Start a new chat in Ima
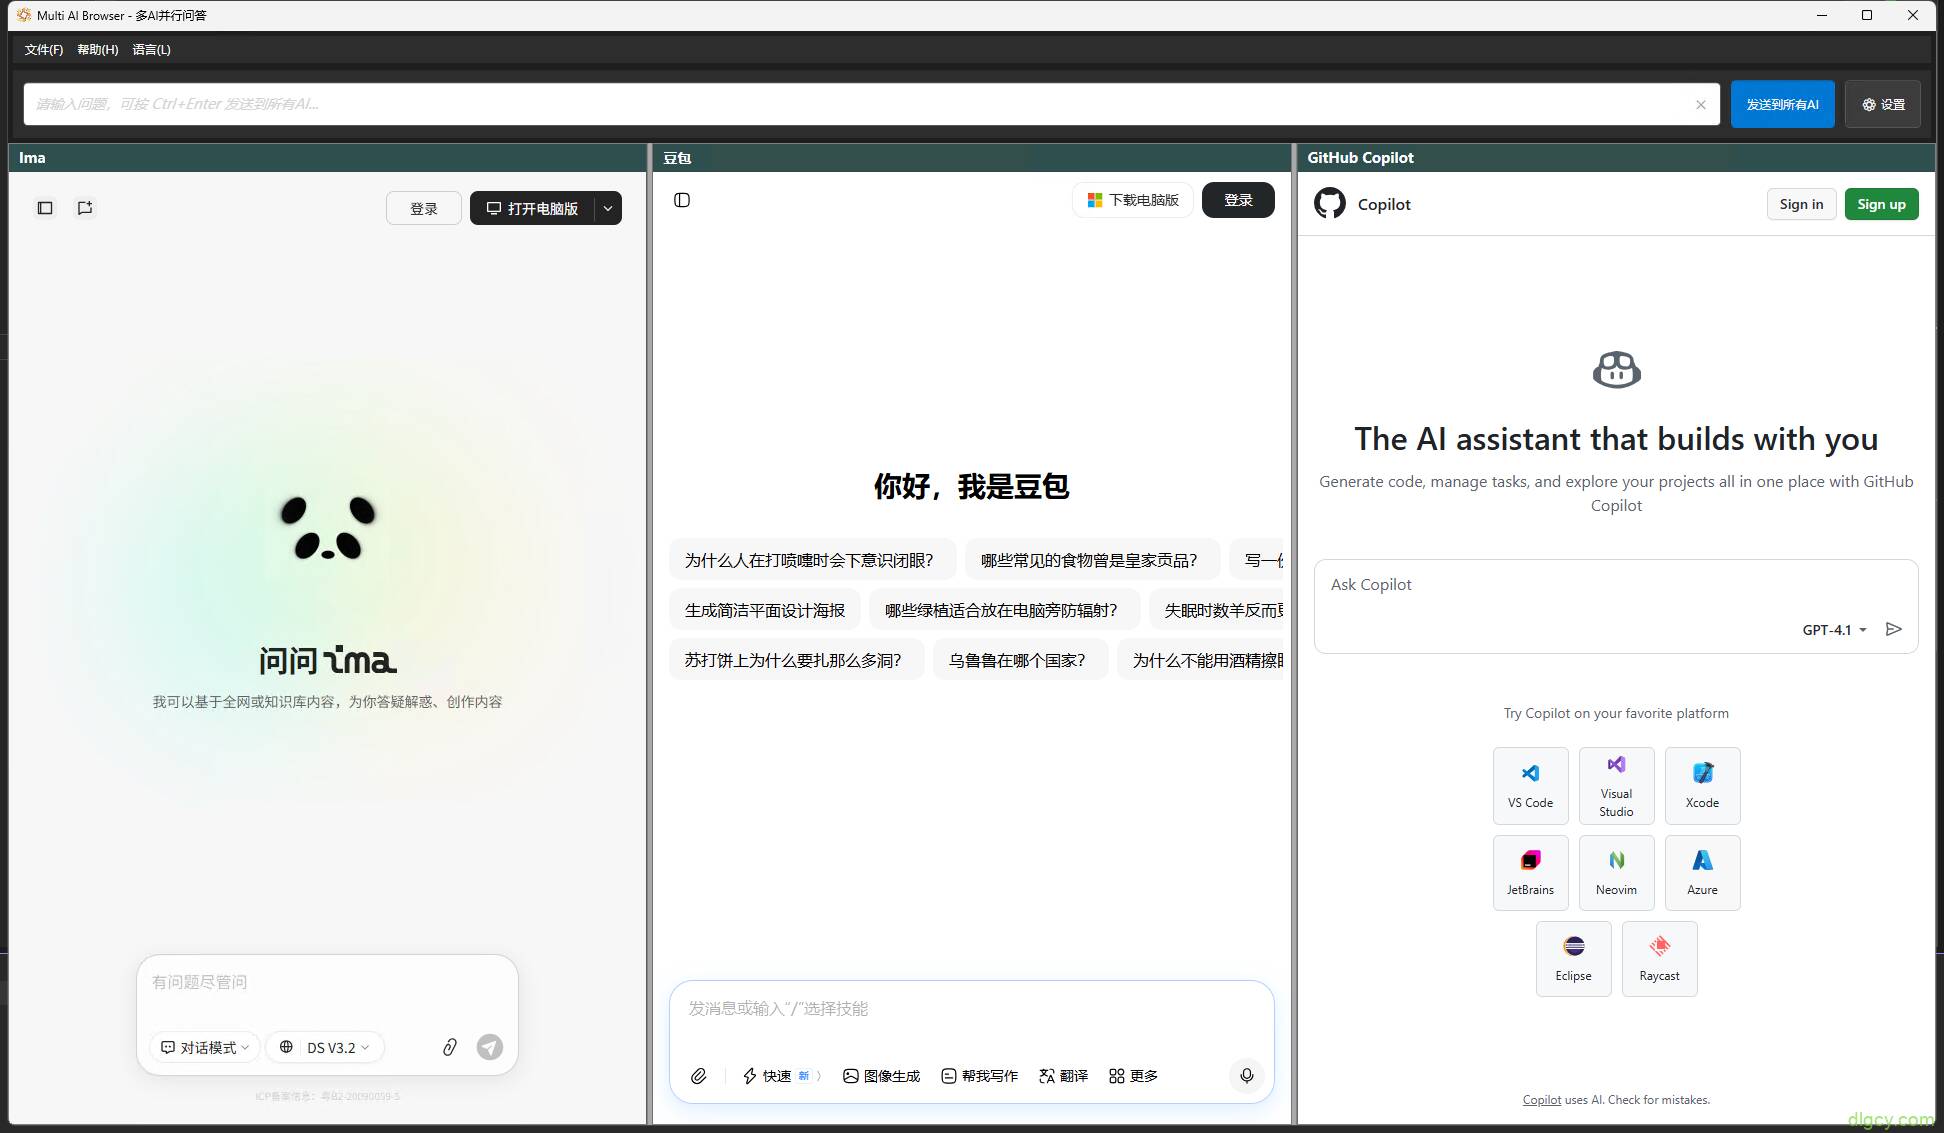1944x1133 pixels. pyautogui.click(x=85, y=208)
